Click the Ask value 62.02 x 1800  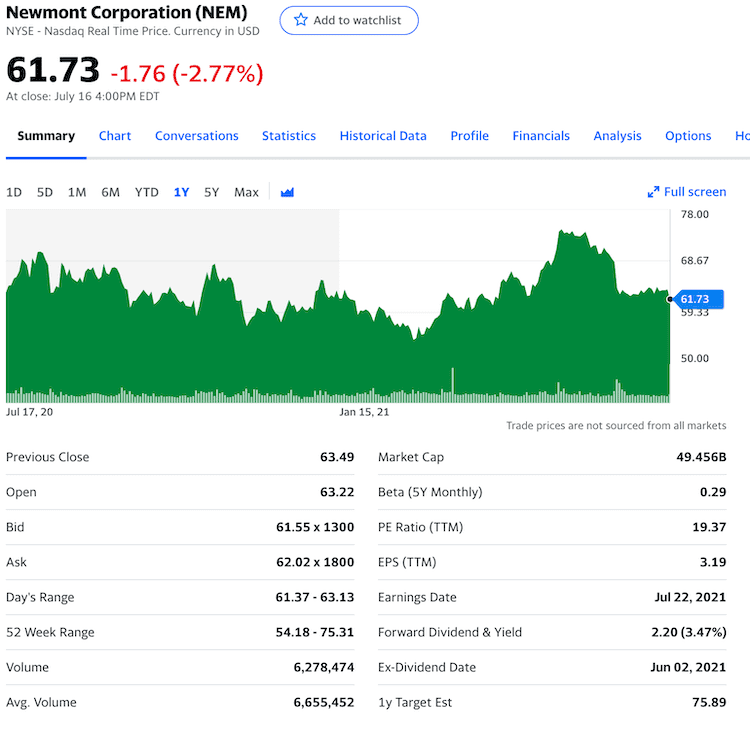315,562
